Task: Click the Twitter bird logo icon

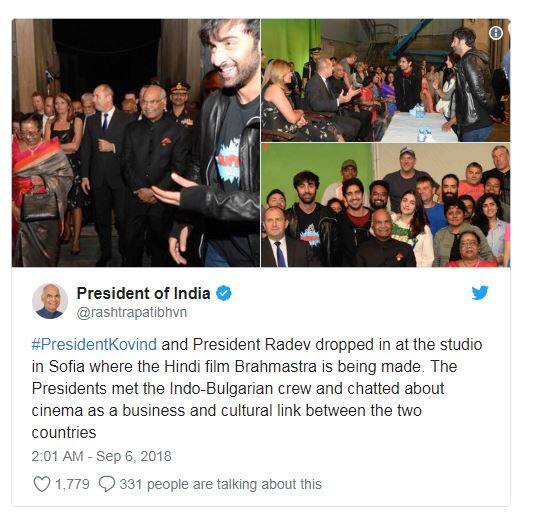Action: coord(480,293)
